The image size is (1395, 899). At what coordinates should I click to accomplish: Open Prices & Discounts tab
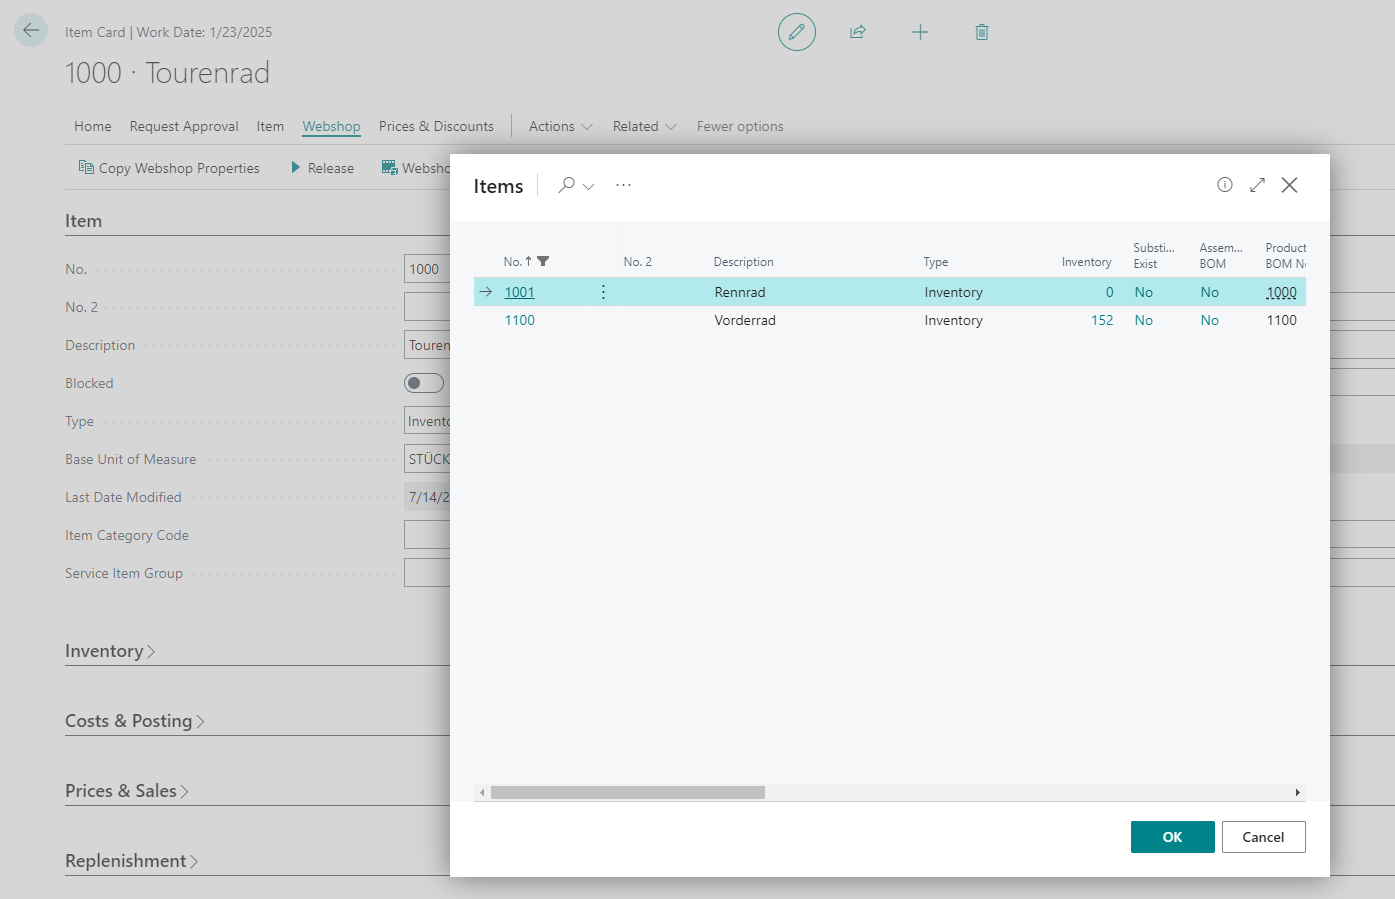pyautogui.click(x=436, y=126)
